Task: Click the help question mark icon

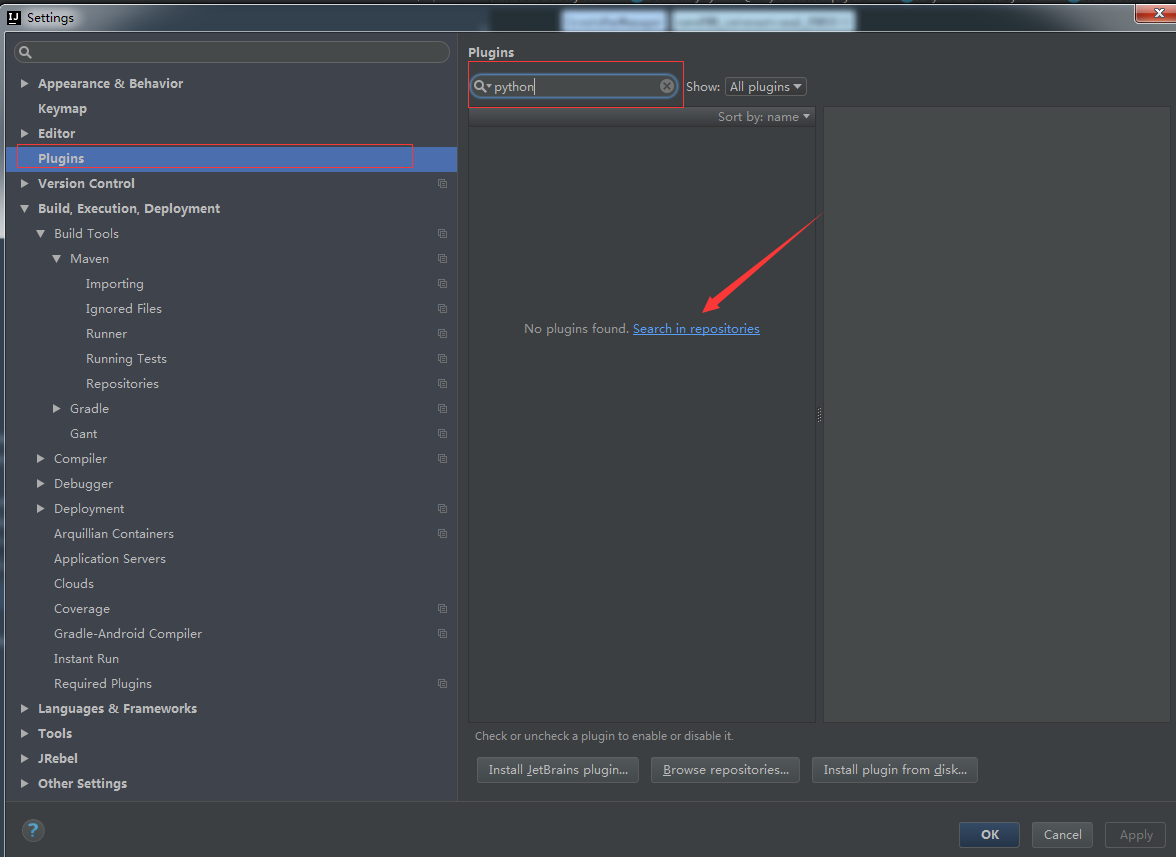Action: coord(33,830)
